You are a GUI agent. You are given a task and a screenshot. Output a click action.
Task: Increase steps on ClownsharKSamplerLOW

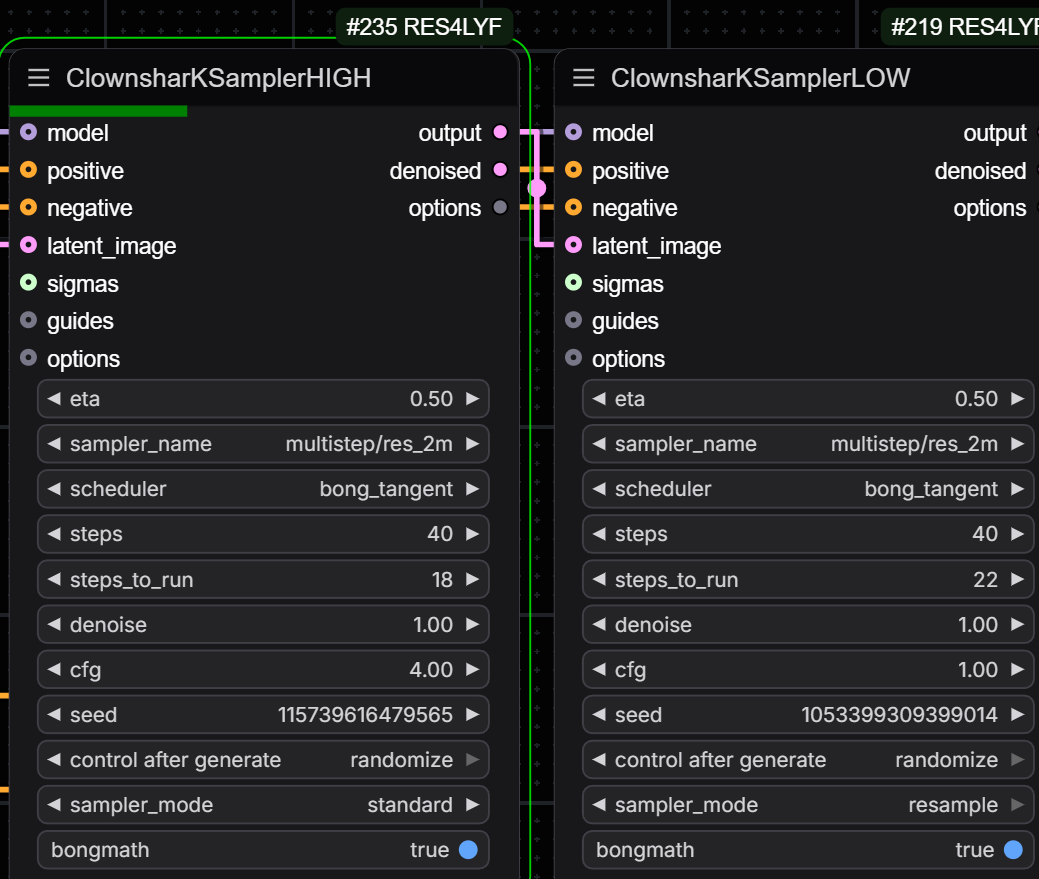[x=1017, y=534]
